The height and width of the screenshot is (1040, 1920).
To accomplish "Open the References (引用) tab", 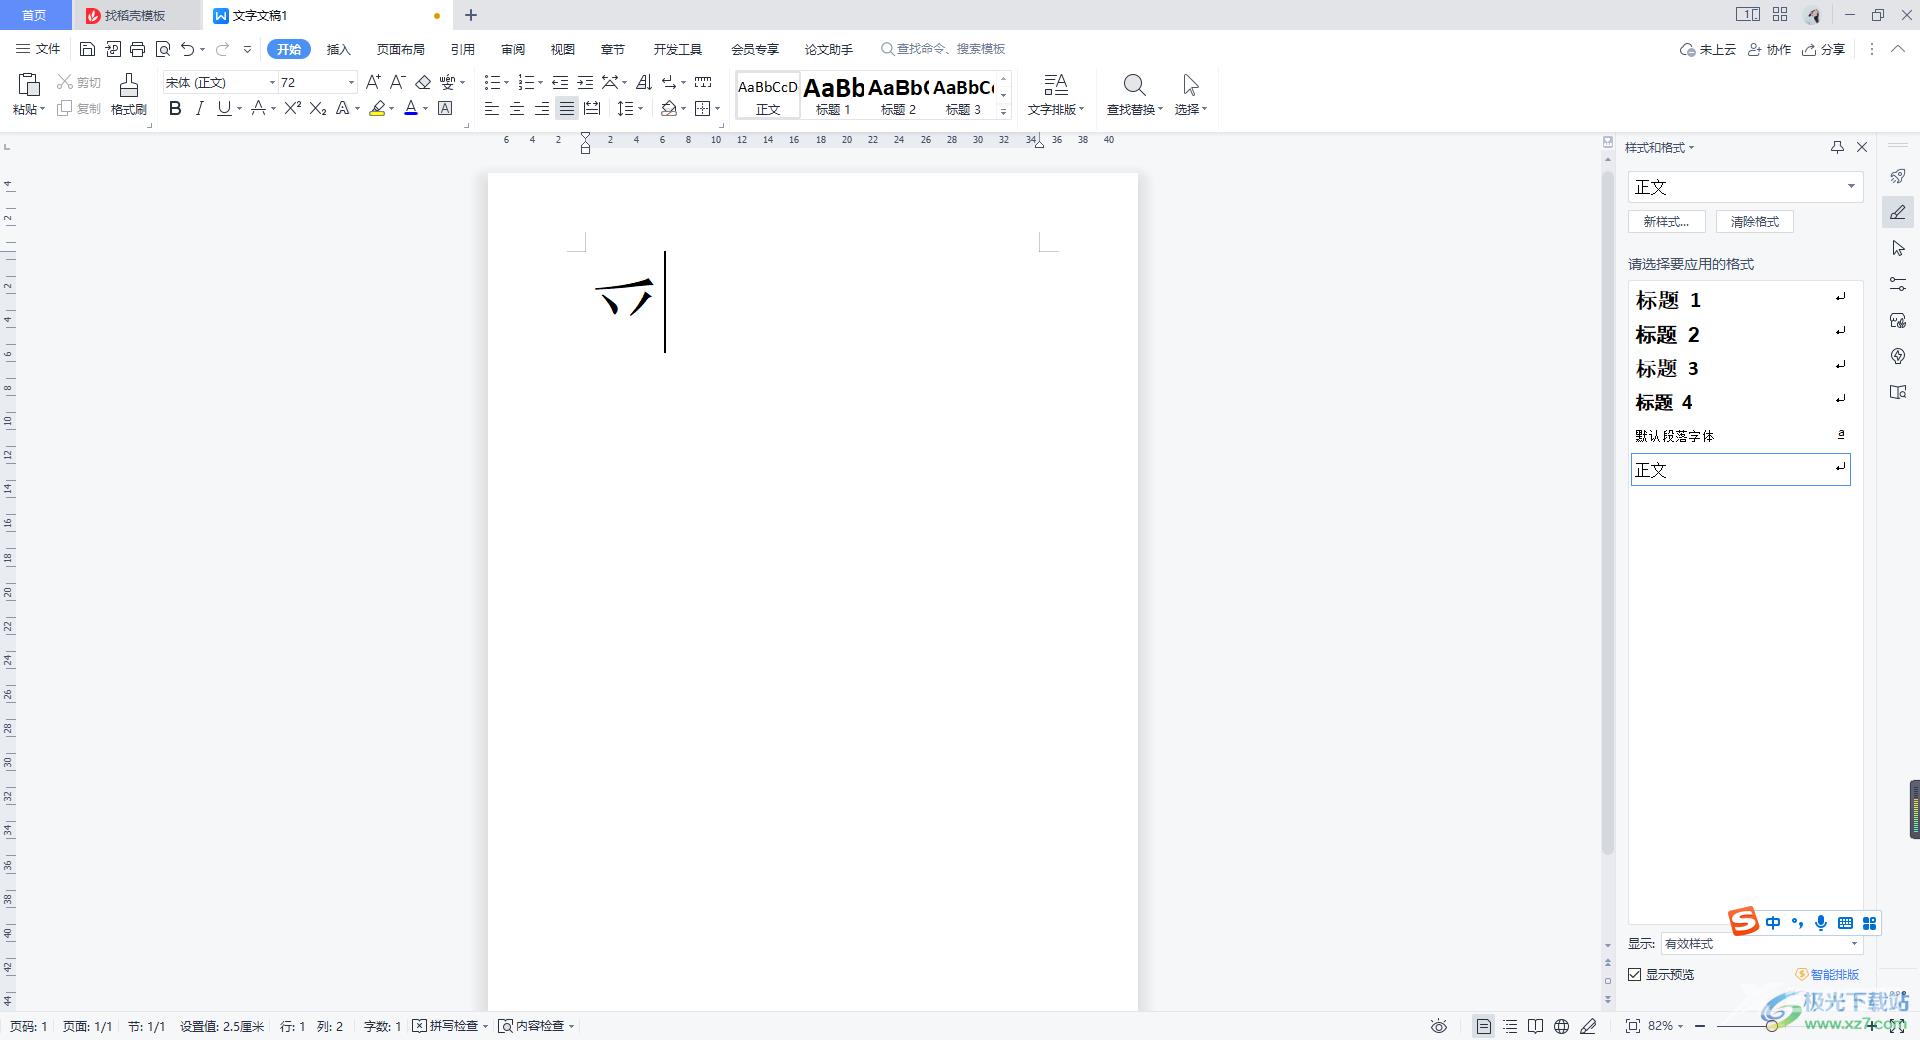I will pos(463,49).
